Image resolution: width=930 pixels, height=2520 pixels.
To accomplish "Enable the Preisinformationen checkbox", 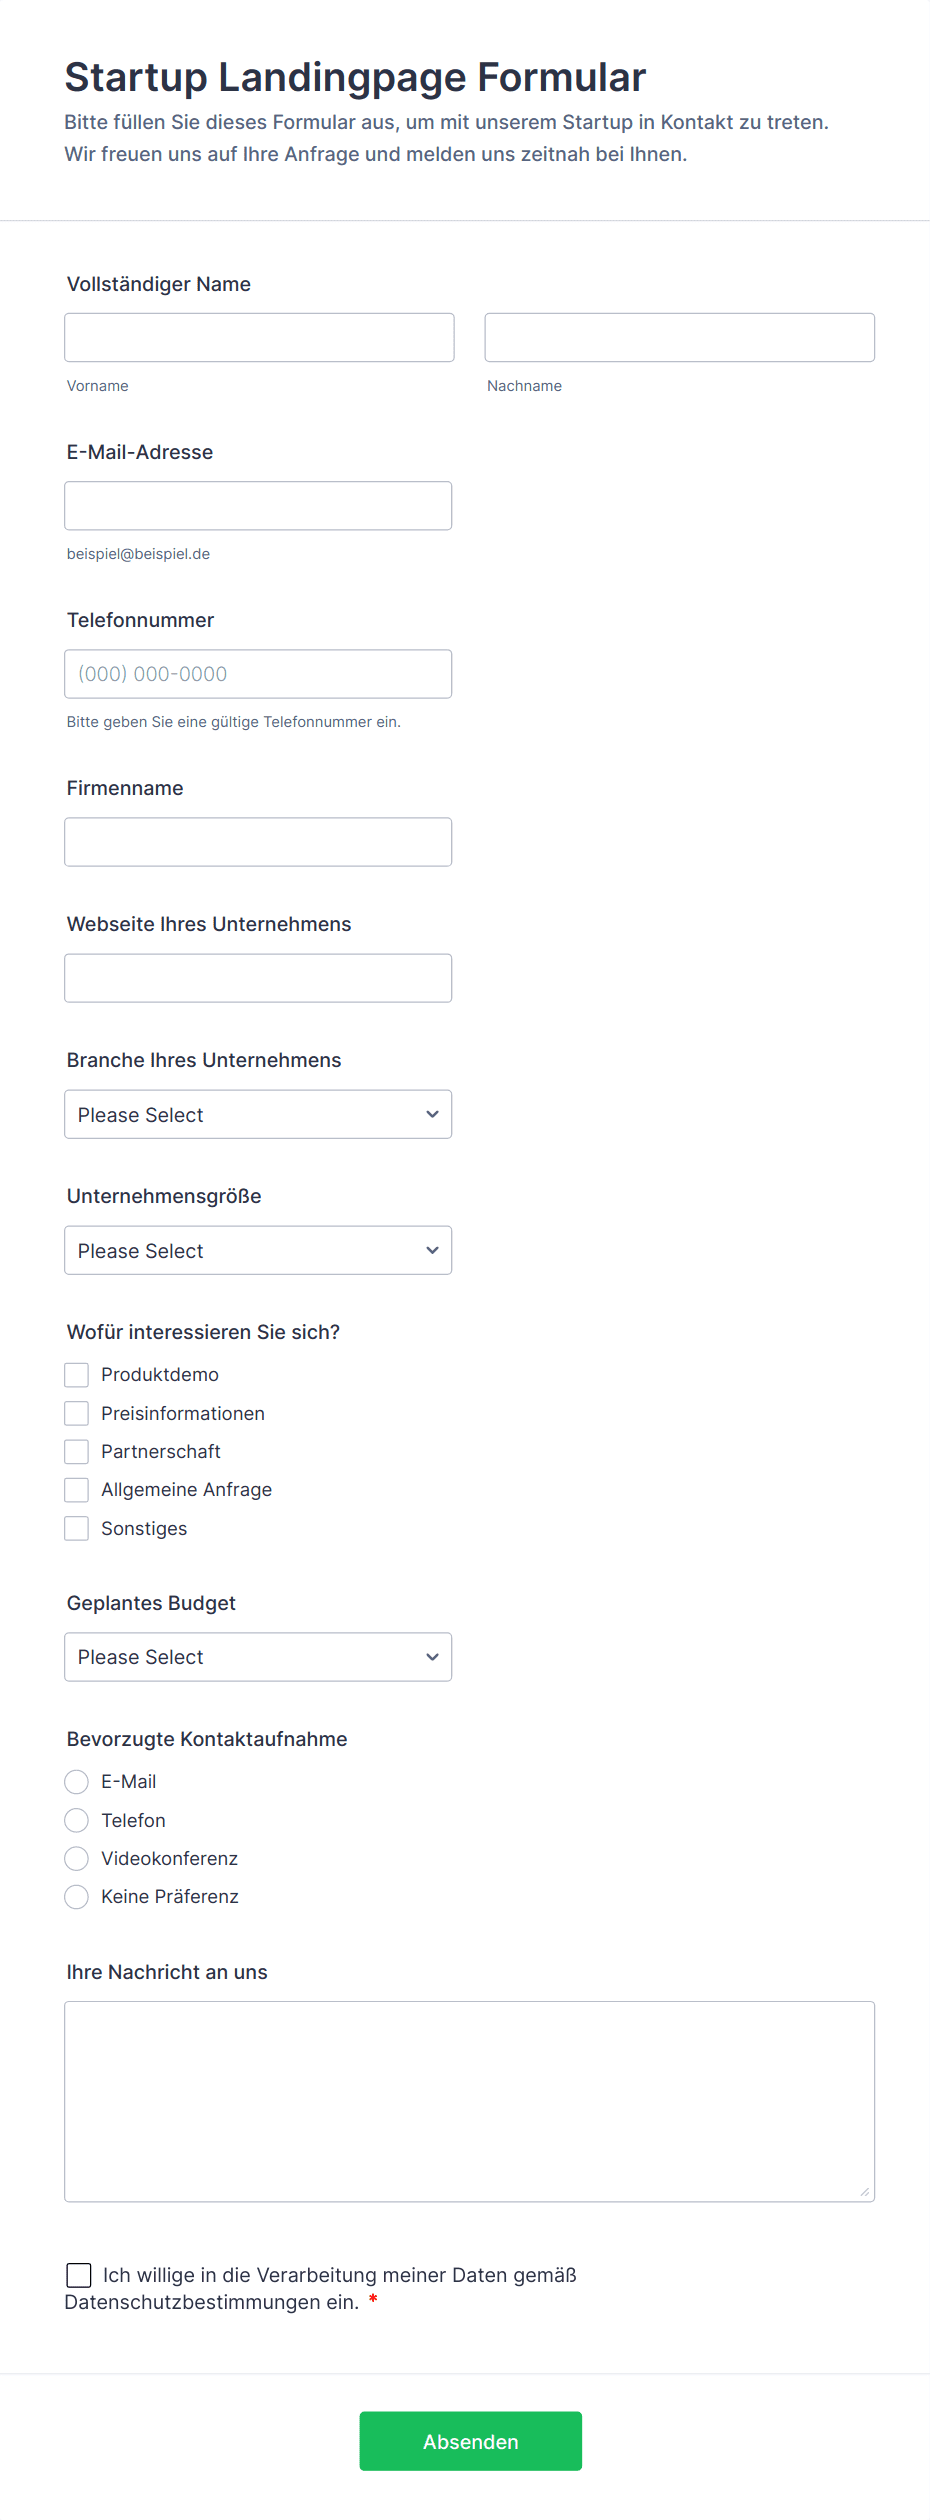I will 77,1413.
